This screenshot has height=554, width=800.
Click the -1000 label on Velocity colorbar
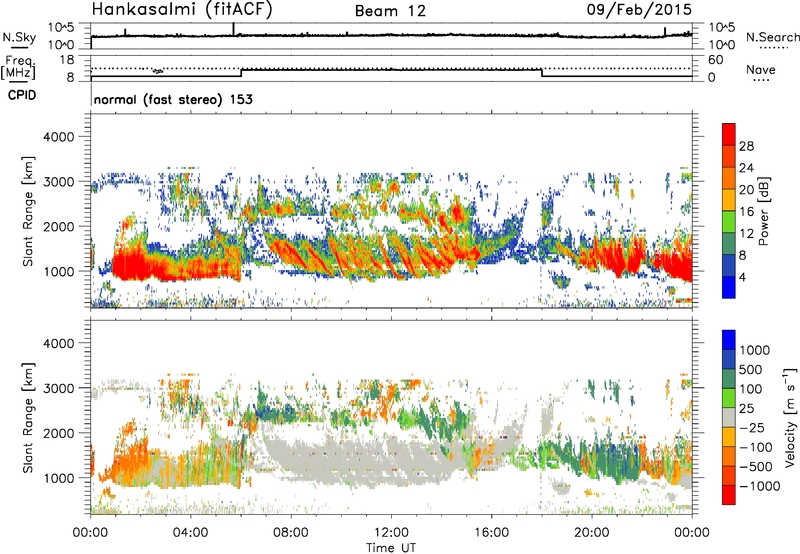pos(759,486)
